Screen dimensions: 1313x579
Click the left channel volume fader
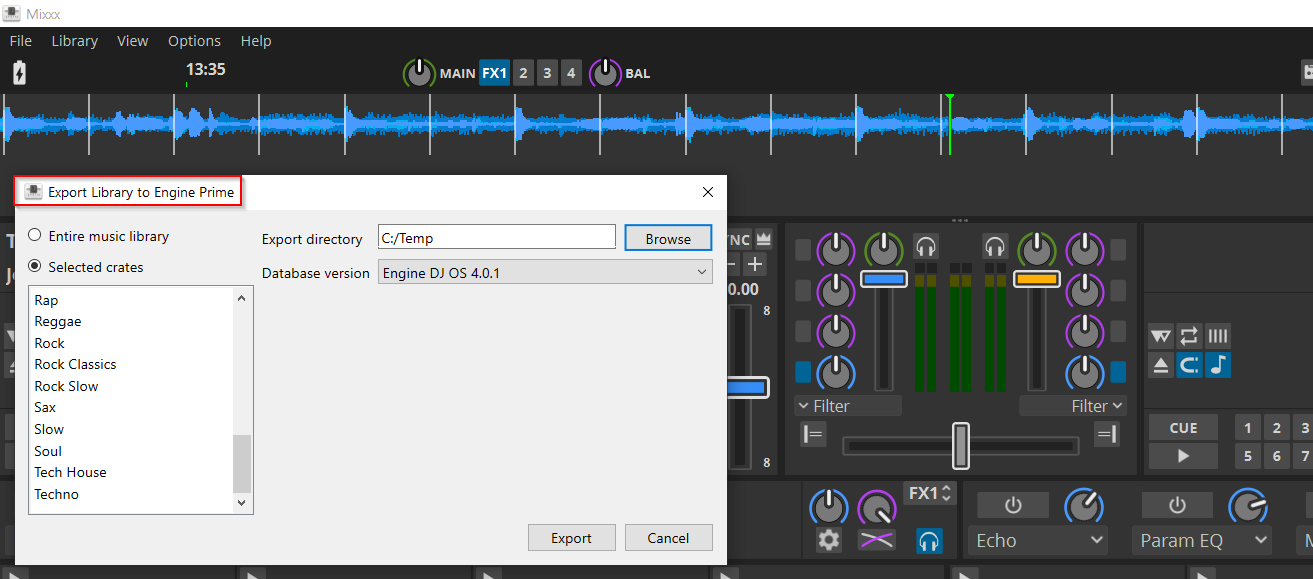[x=883, y=279]
